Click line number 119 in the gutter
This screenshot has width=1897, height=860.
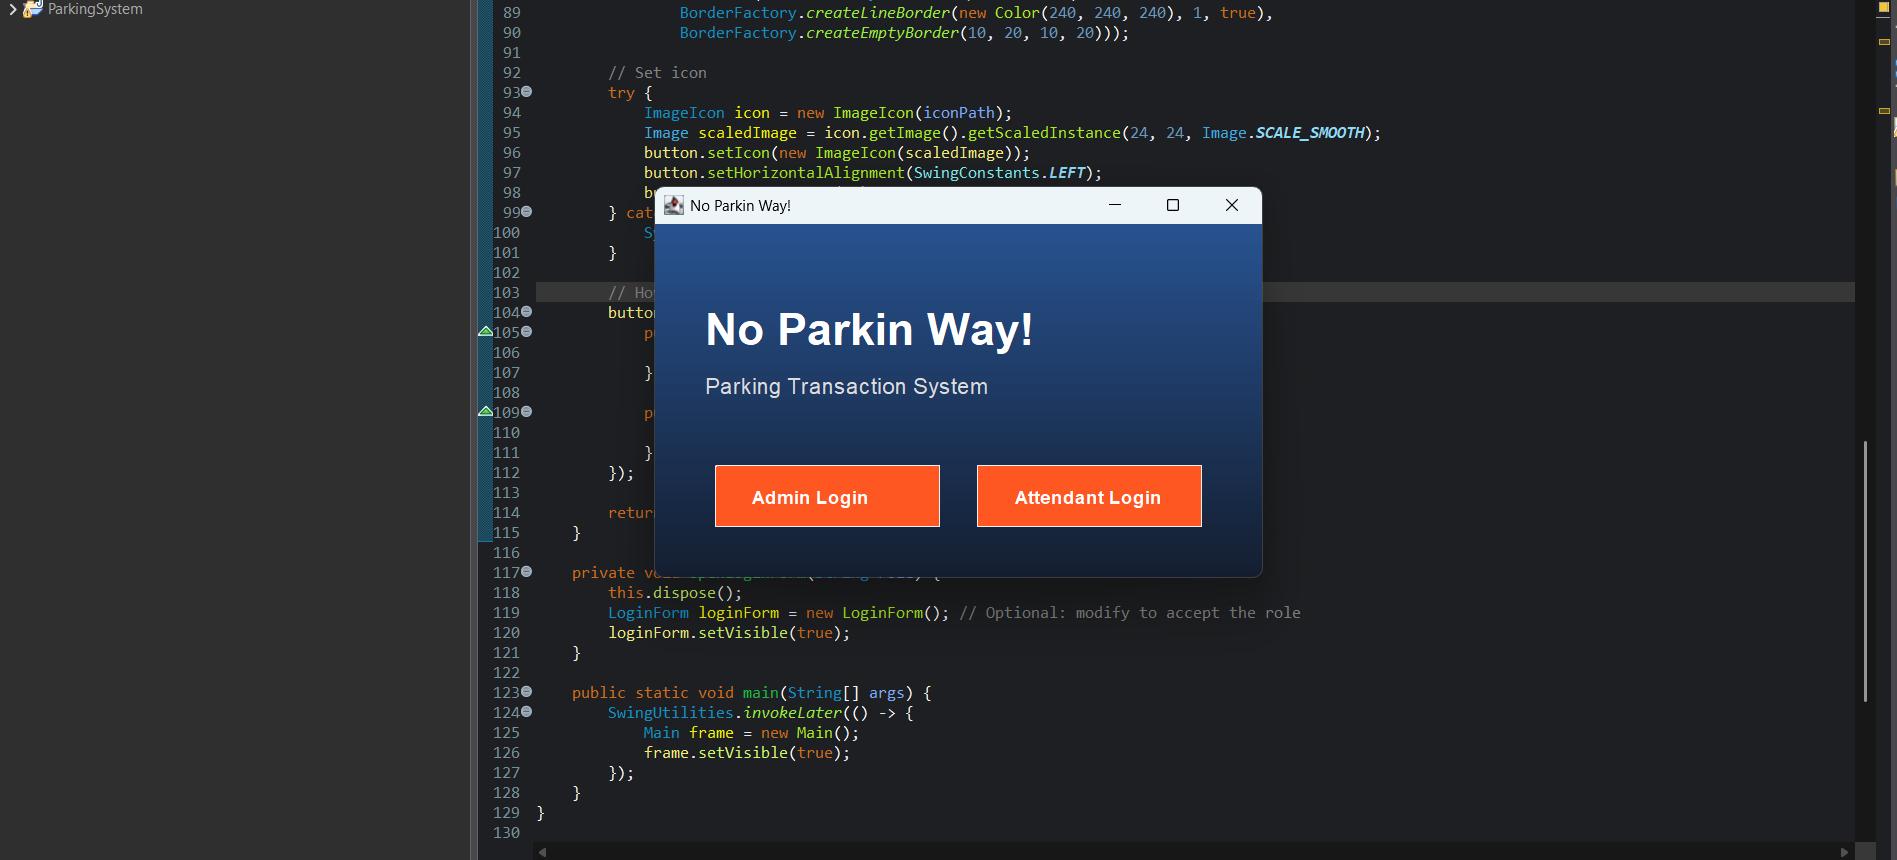tap(506, 612)
